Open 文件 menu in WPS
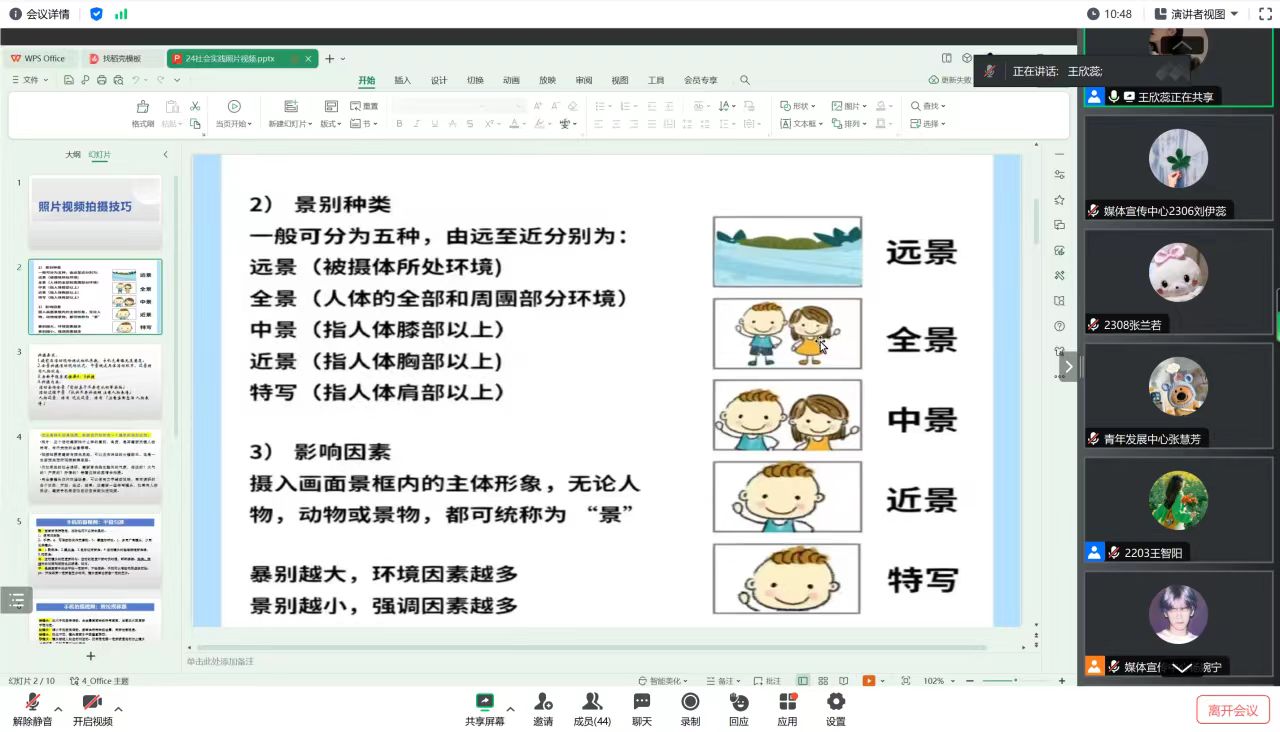This screenshot has height=732, width=1280. (x=30, y=80)
